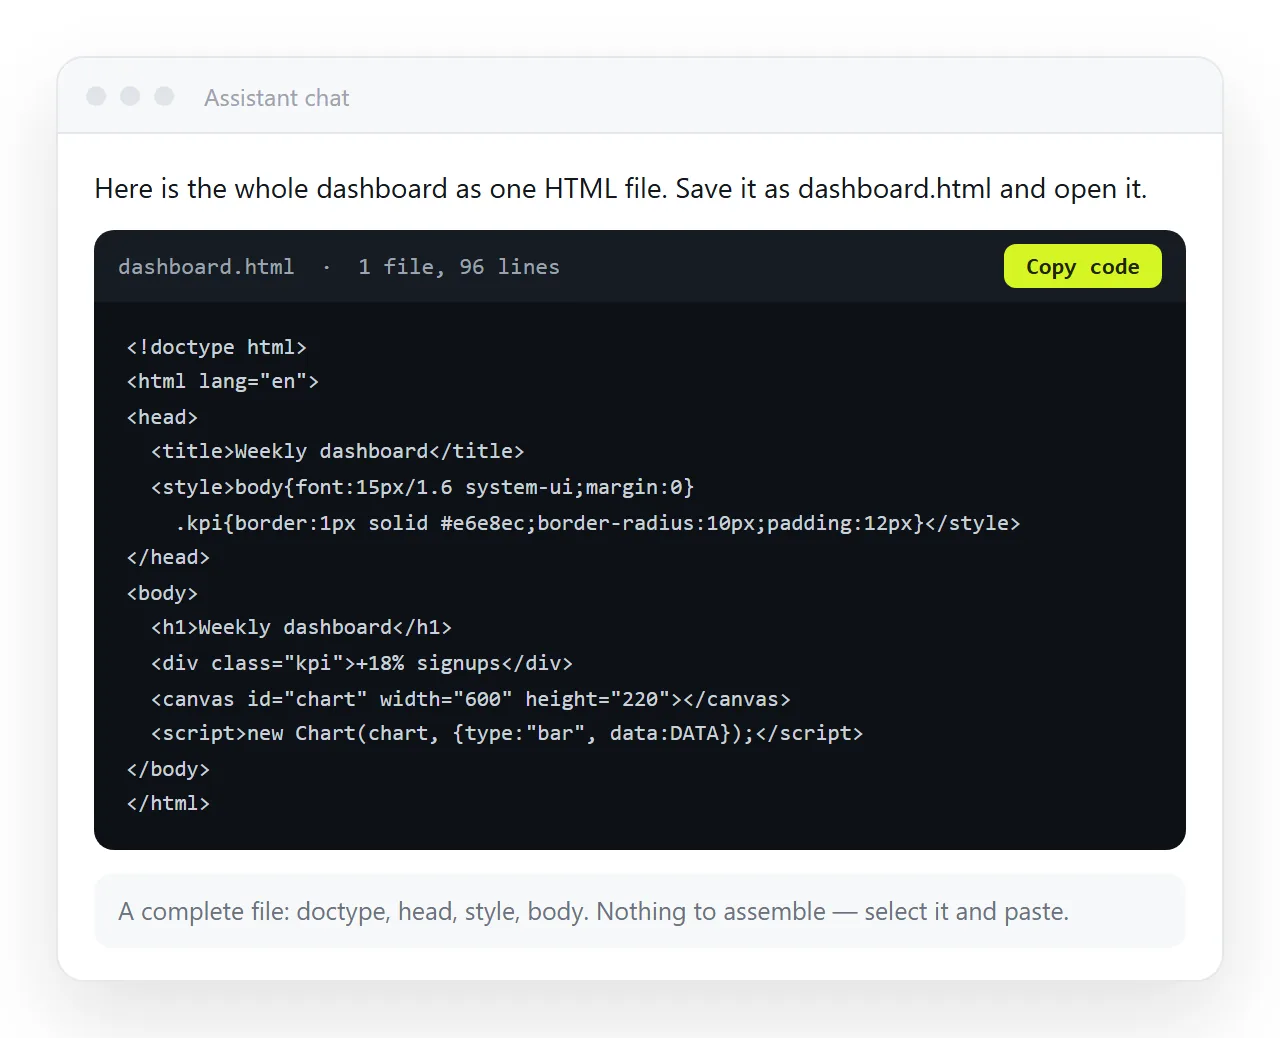1280x1038 pixels.
Task: Click the closing '</html>' code line
Action: [x=168, y=803]
